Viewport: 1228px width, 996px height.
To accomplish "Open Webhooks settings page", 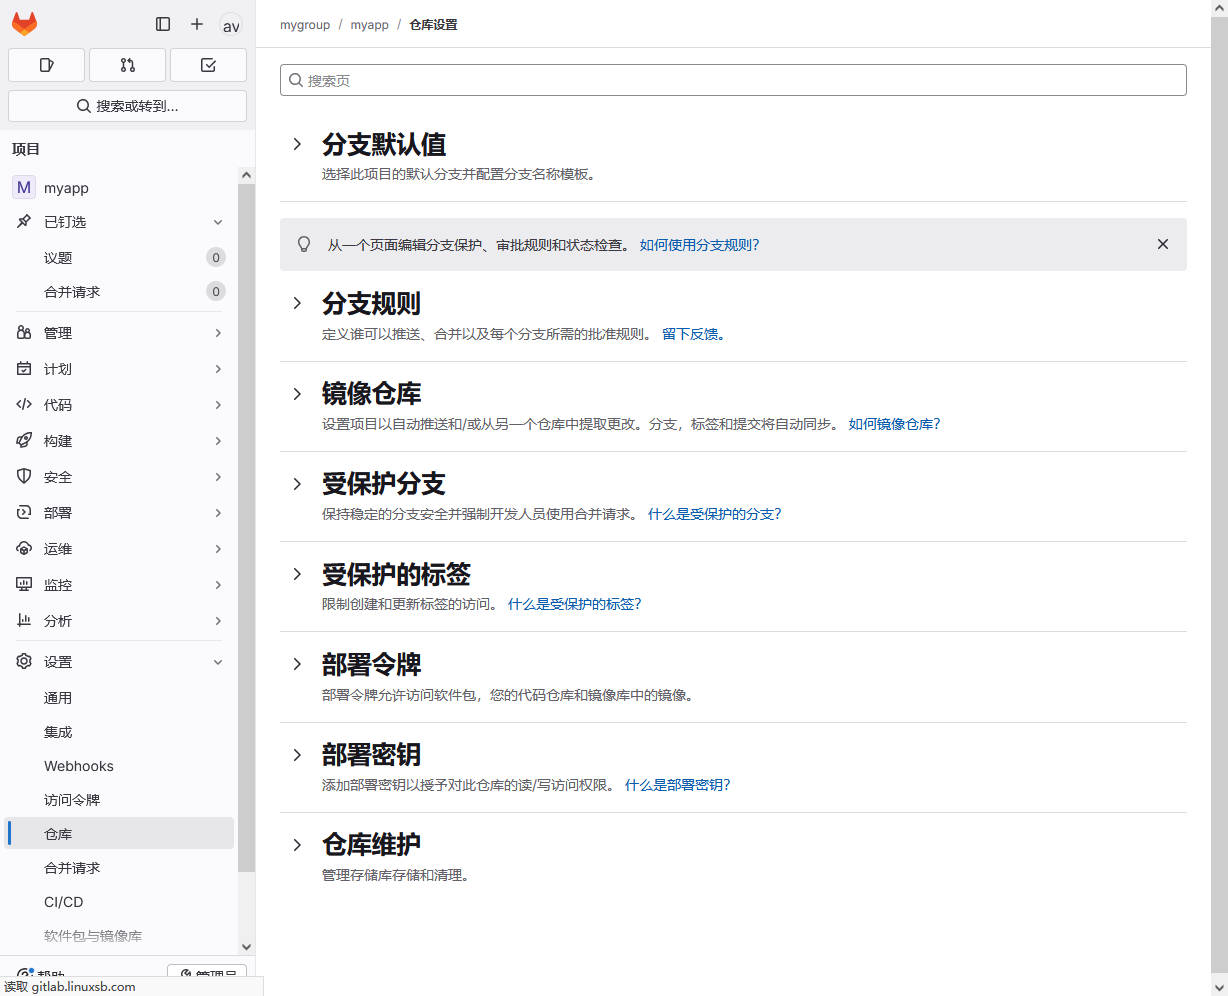I will tap(79, 766).
